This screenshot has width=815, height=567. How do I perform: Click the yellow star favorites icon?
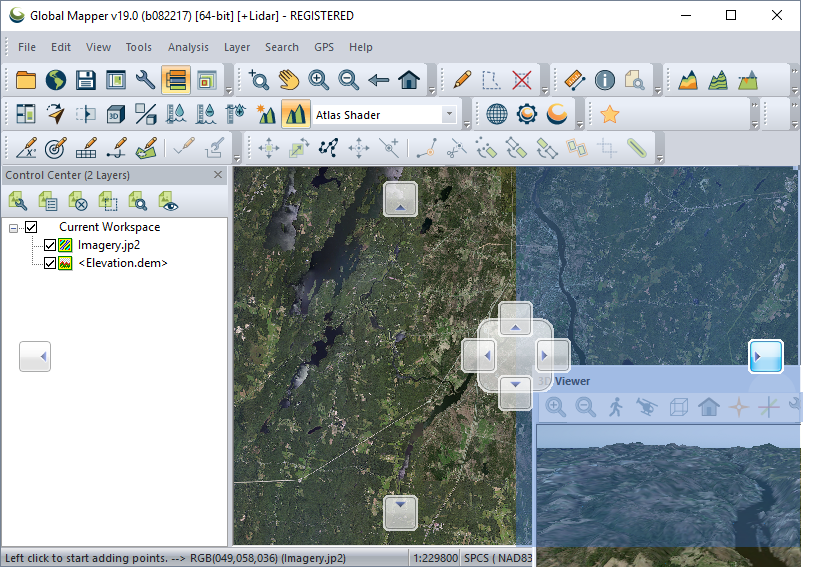[x=609, y=114]
